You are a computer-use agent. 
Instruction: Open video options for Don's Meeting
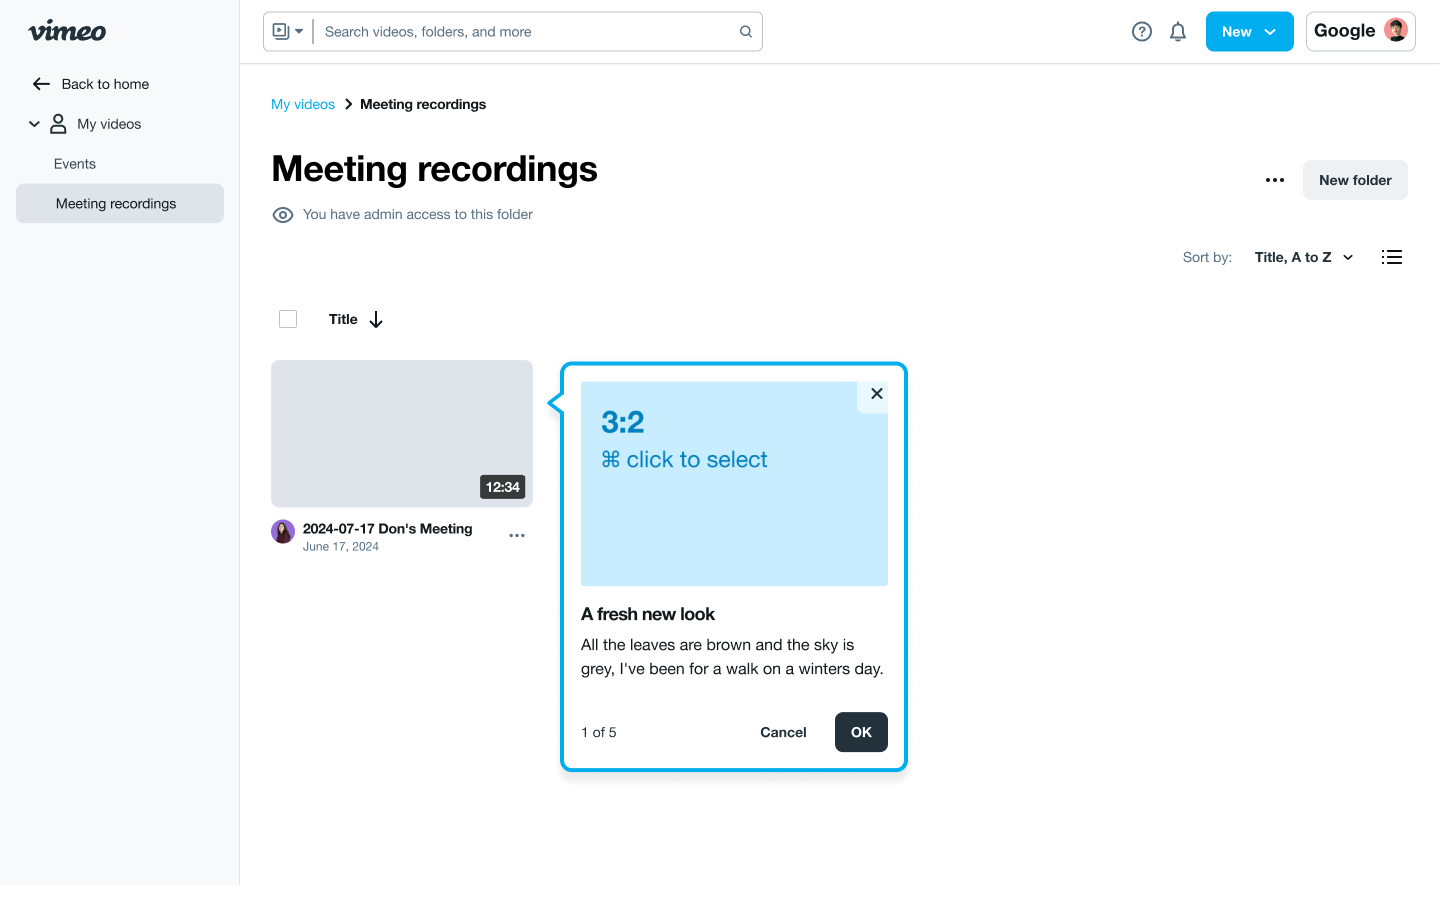[x=516, y=536]
